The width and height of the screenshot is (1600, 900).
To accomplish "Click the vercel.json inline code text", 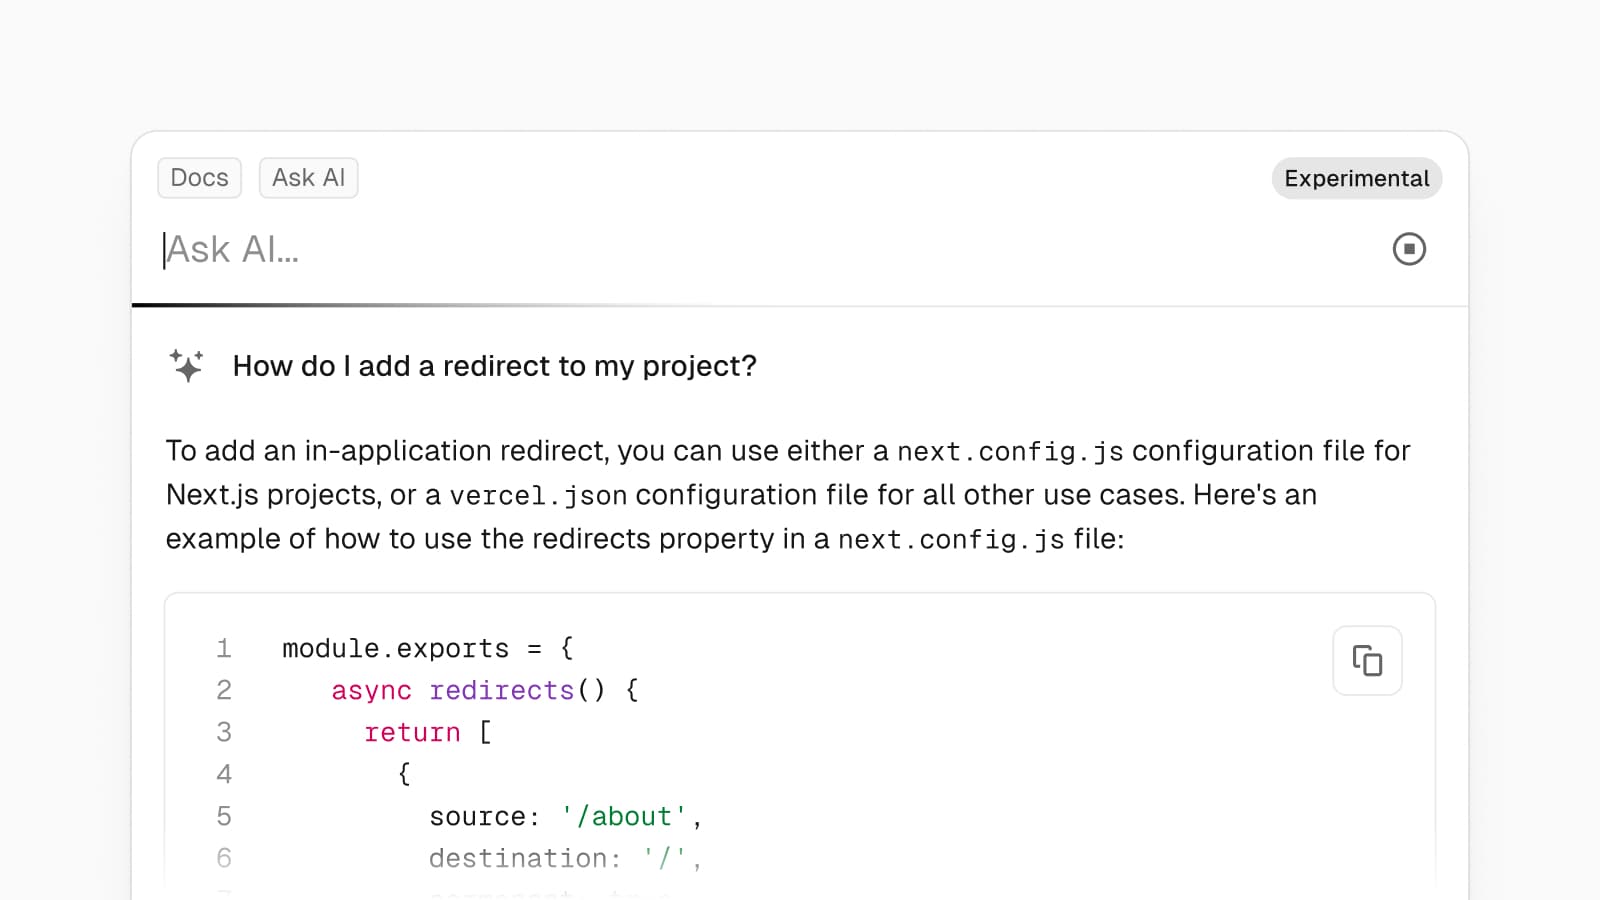I will [538, 496].
